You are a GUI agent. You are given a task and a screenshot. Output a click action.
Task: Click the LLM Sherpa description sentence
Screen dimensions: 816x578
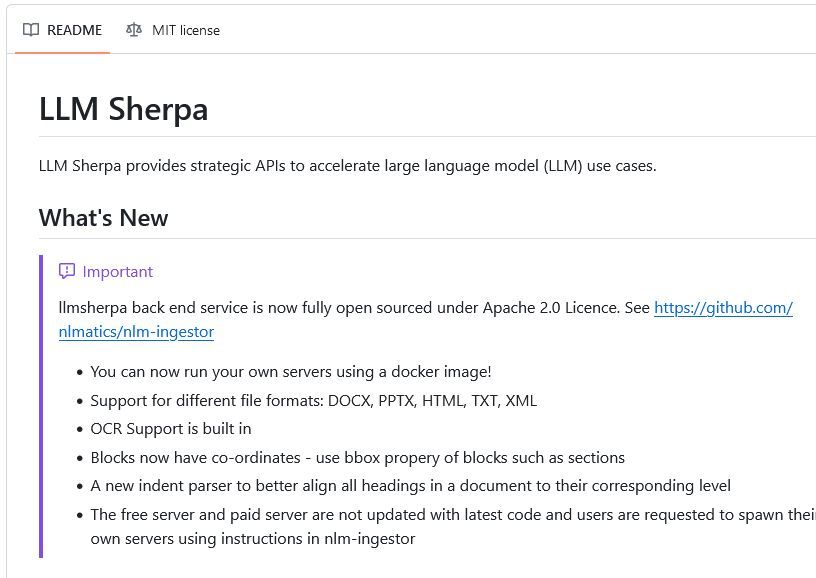[348, 165]
